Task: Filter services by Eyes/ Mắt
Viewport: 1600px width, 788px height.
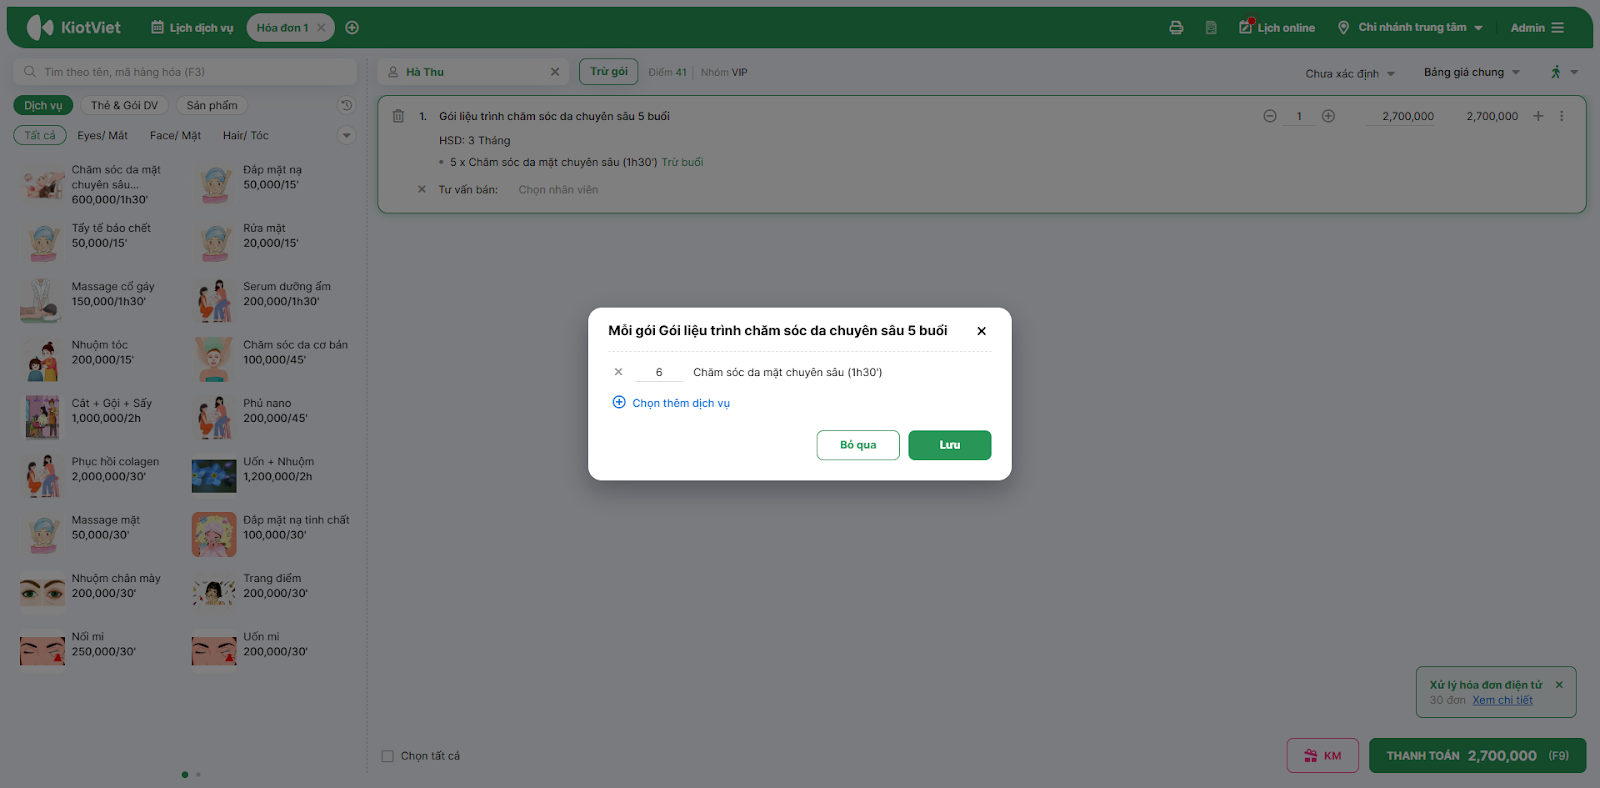Action: pos(103,136)
